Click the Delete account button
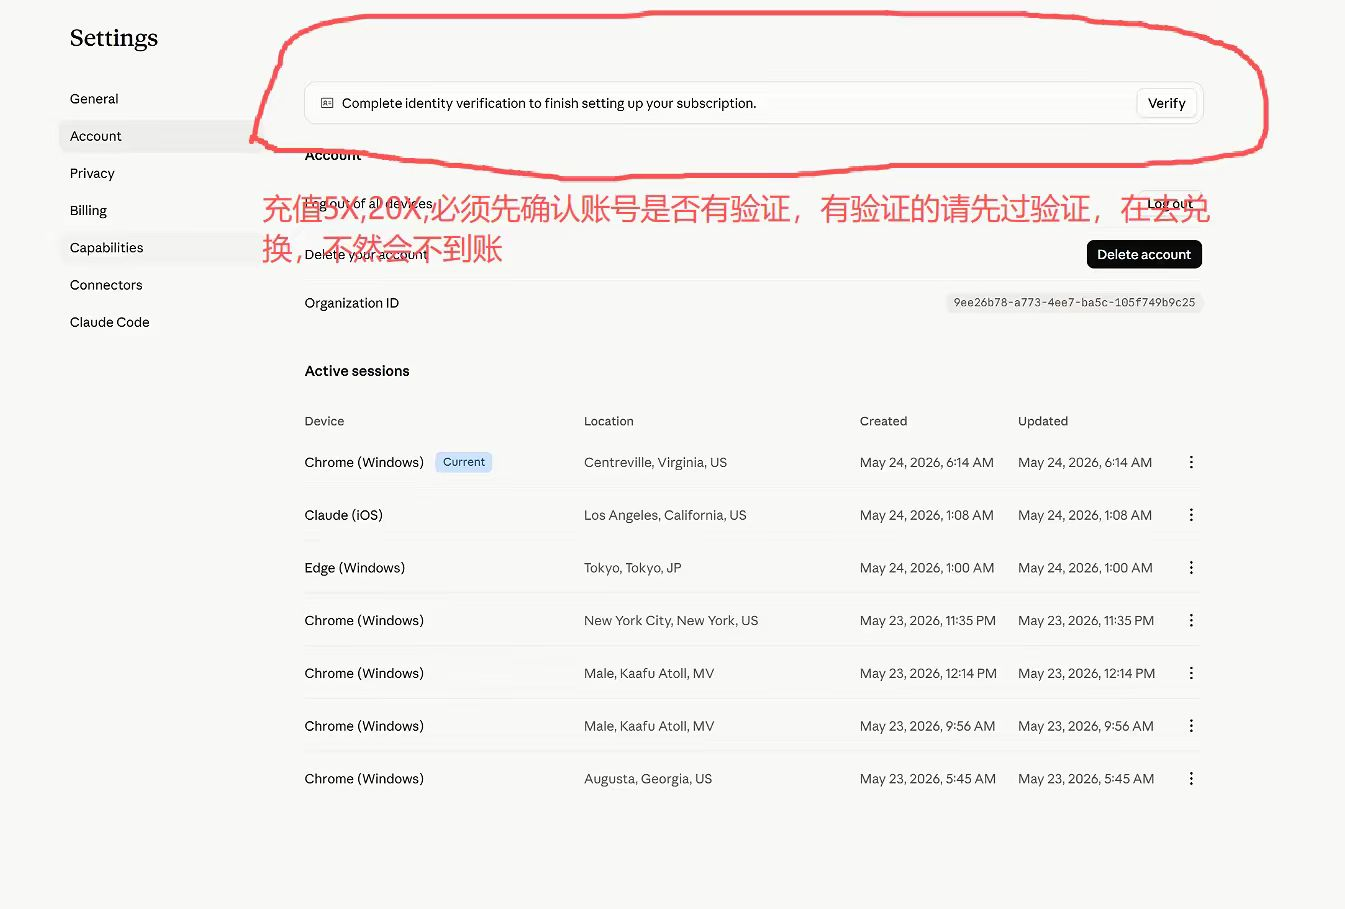This screenshot has height=909, width=1345. tap(1144, 254)
